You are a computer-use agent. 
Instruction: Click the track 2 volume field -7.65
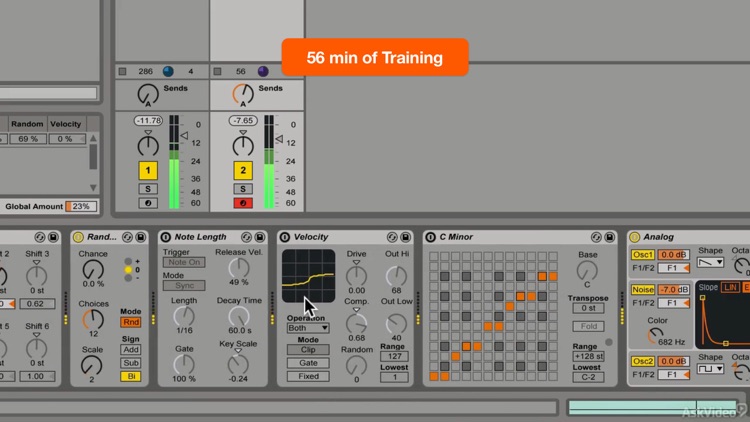coord(243,121)
